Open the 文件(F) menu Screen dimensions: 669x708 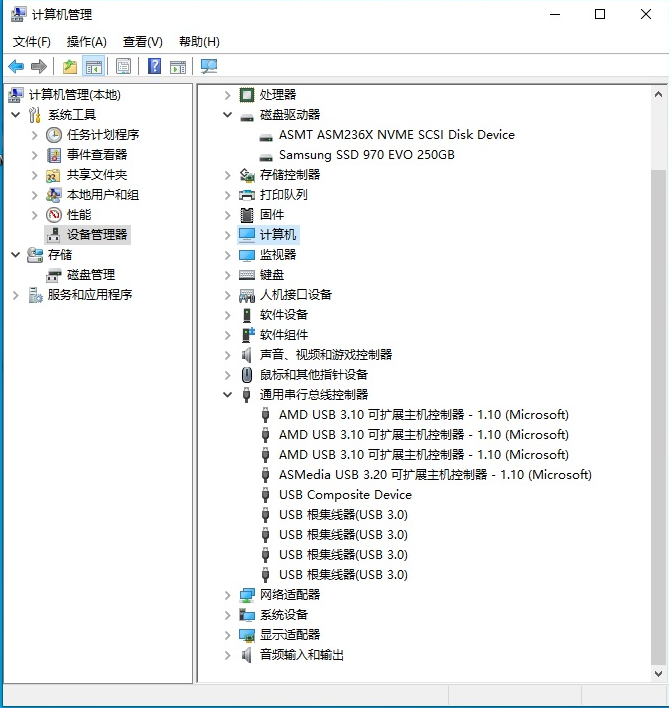pyautogui.click(x=32, y=42)
